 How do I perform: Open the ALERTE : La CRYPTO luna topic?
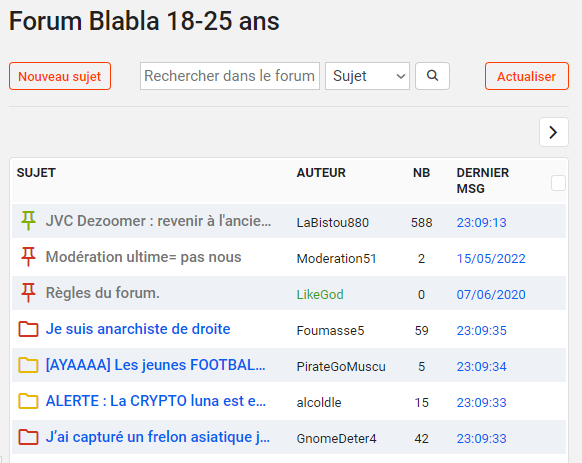pyautogui.click(x=156, y=401)
